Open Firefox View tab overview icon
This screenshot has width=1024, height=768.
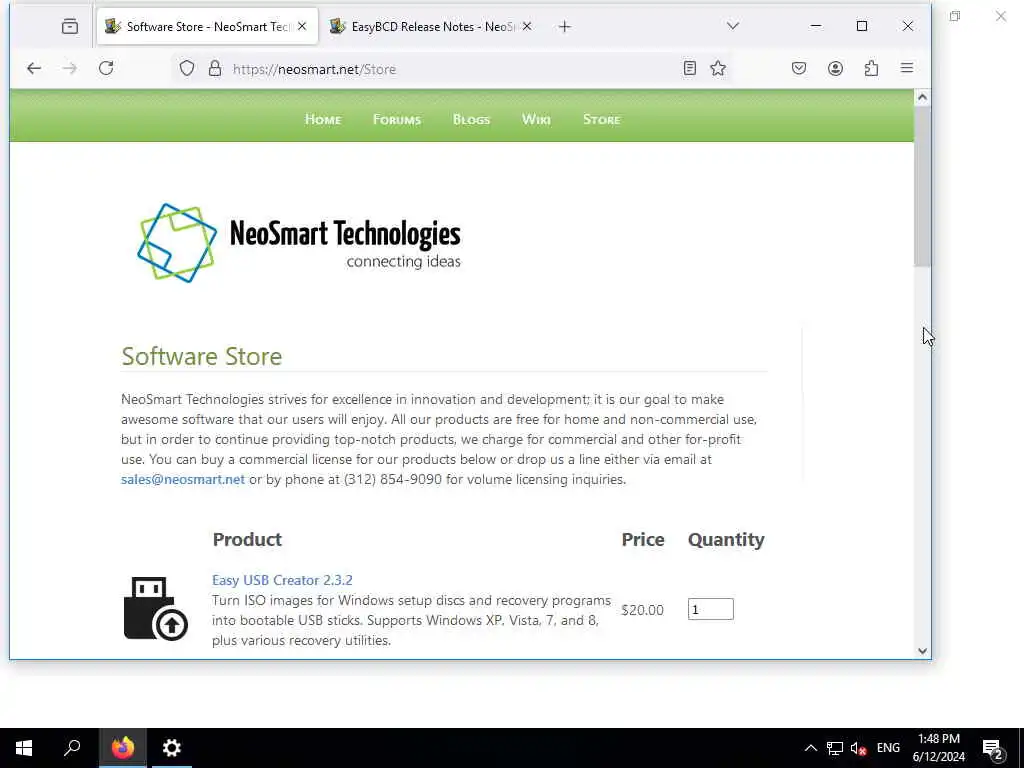point(70,27)
